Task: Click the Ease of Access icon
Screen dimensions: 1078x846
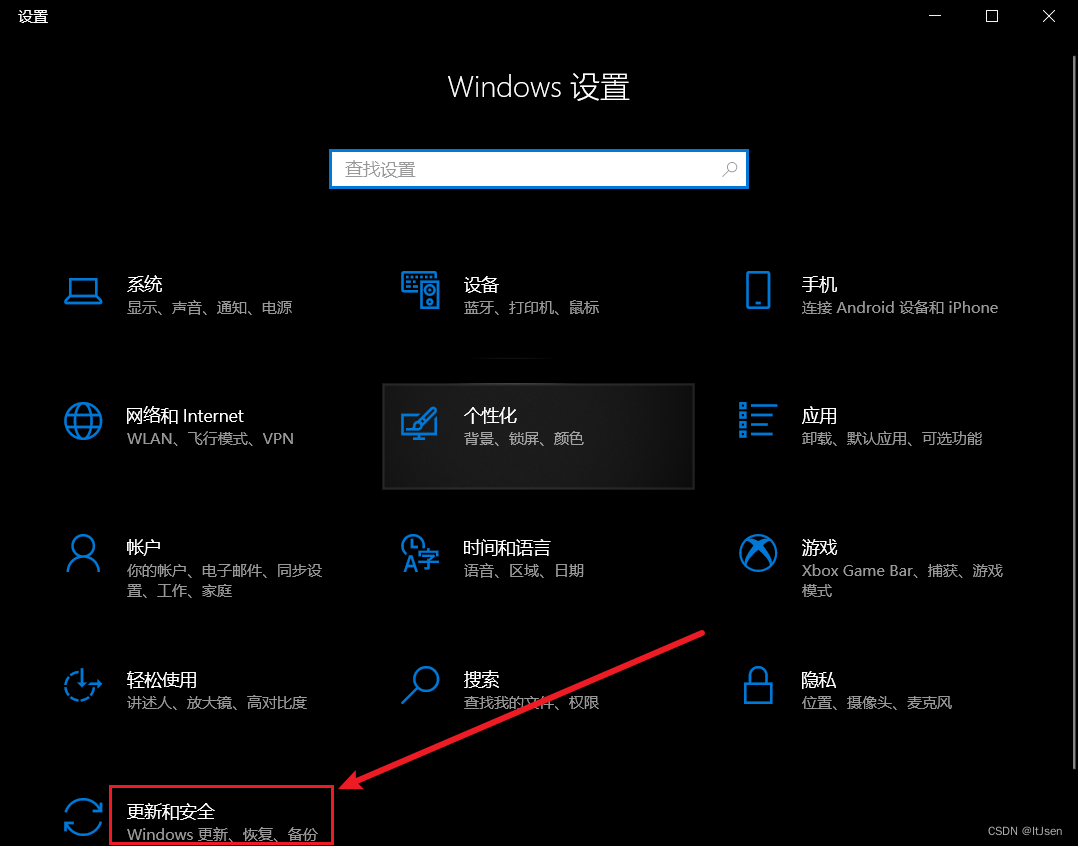Action: (x=83, y=684)
